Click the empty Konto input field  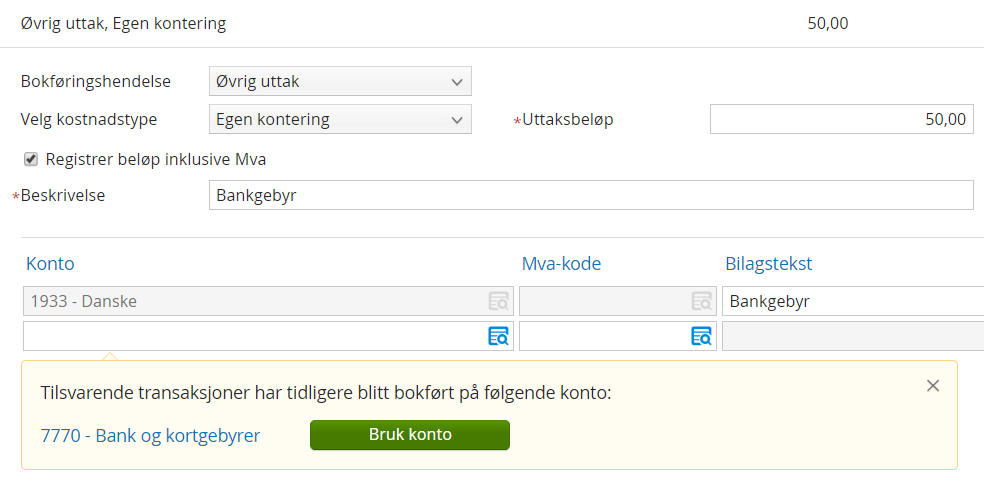click(254, 336)
